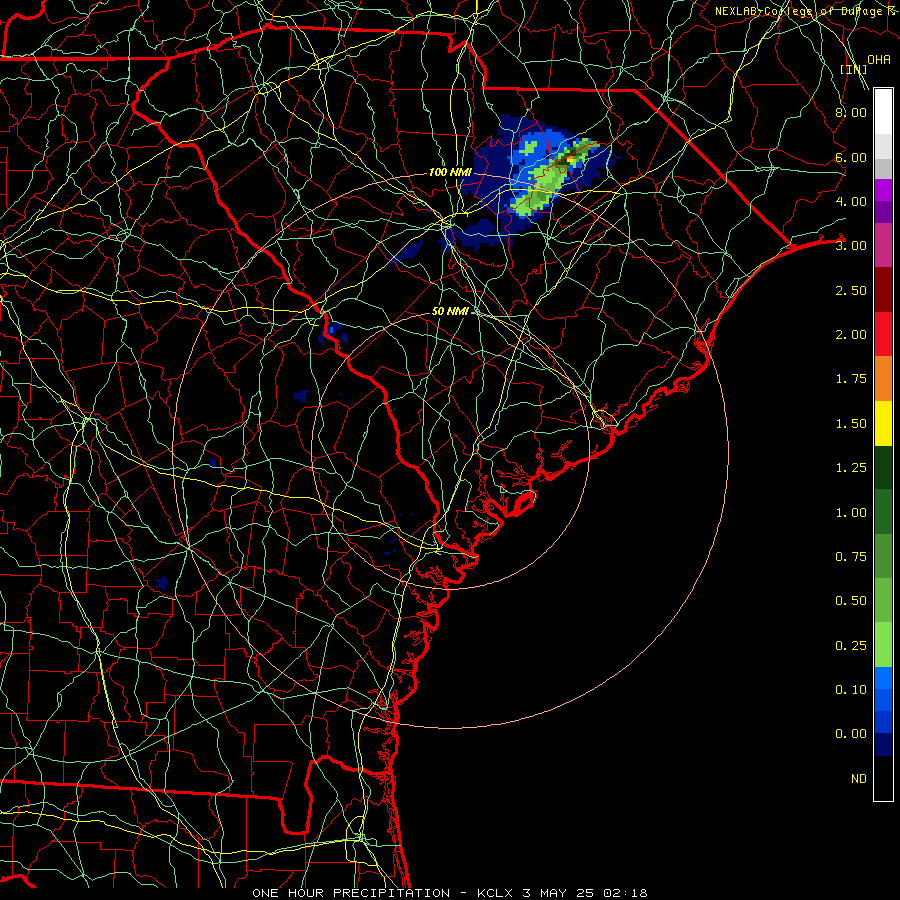Screen dimensions: 900x900
Task: Click the '[IN]' units label
Action: pos(854,69)
